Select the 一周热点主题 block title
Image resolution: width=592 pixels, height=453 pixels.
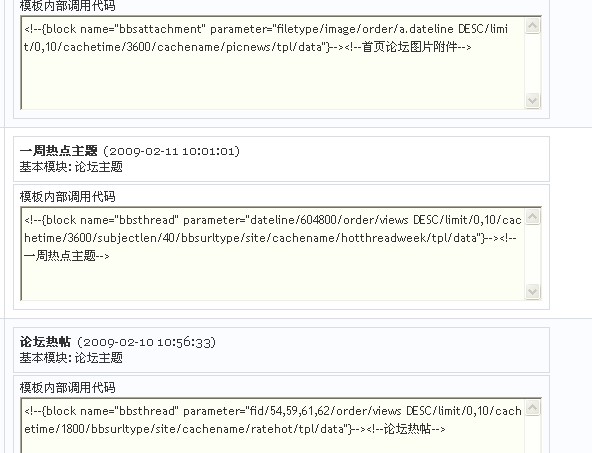[x=59, y=151]
